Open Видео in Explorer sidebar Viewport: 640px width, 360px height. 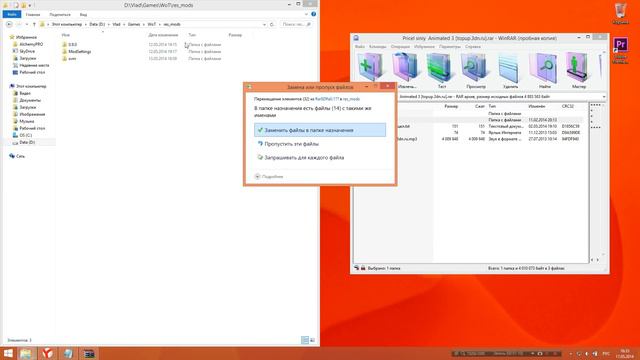pyautogui.click(x=25, y=93)
